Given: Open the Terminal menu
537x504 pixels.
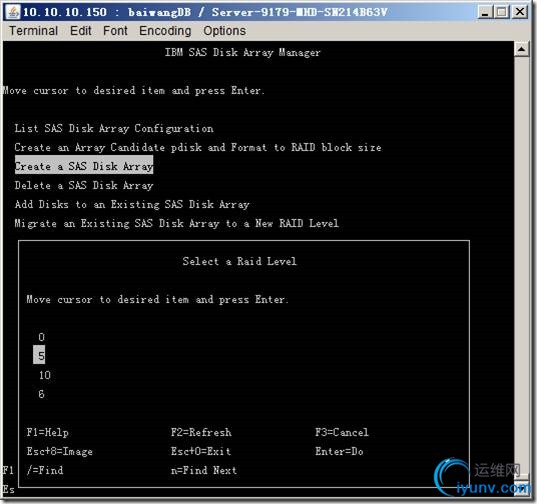Looking at the screenshot, I should click(x=33, y=31).
